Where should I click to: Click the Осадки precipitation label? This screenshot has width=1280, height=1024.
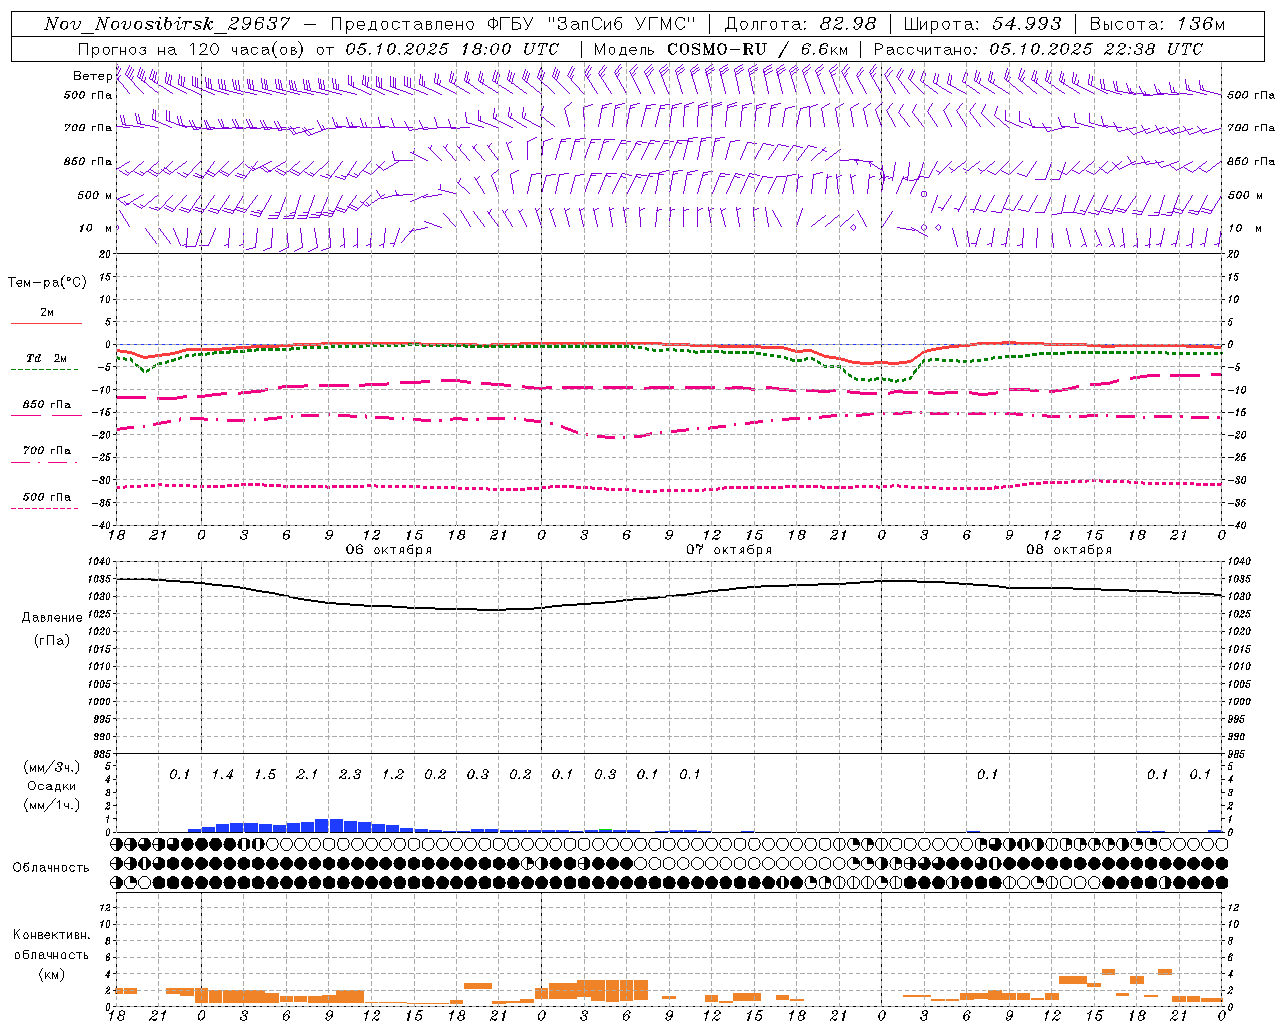(x=52, y=786)
